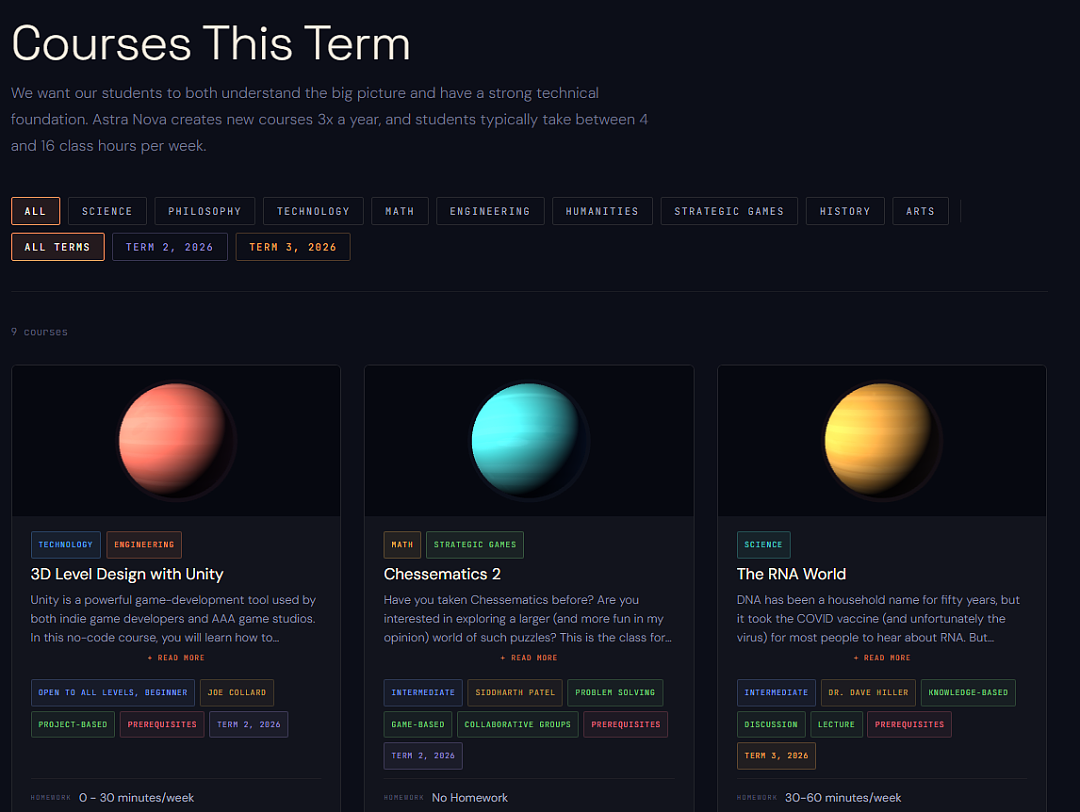Select the ALL category filter
This screenshot has width=1080, height=812.
[x=35, y=211]
